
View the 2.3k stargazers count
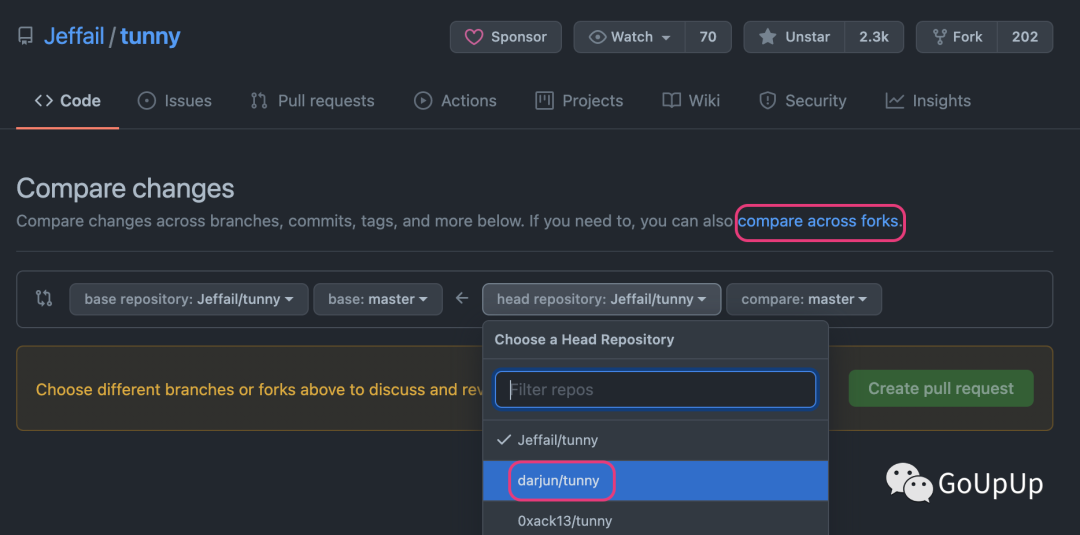874,37
